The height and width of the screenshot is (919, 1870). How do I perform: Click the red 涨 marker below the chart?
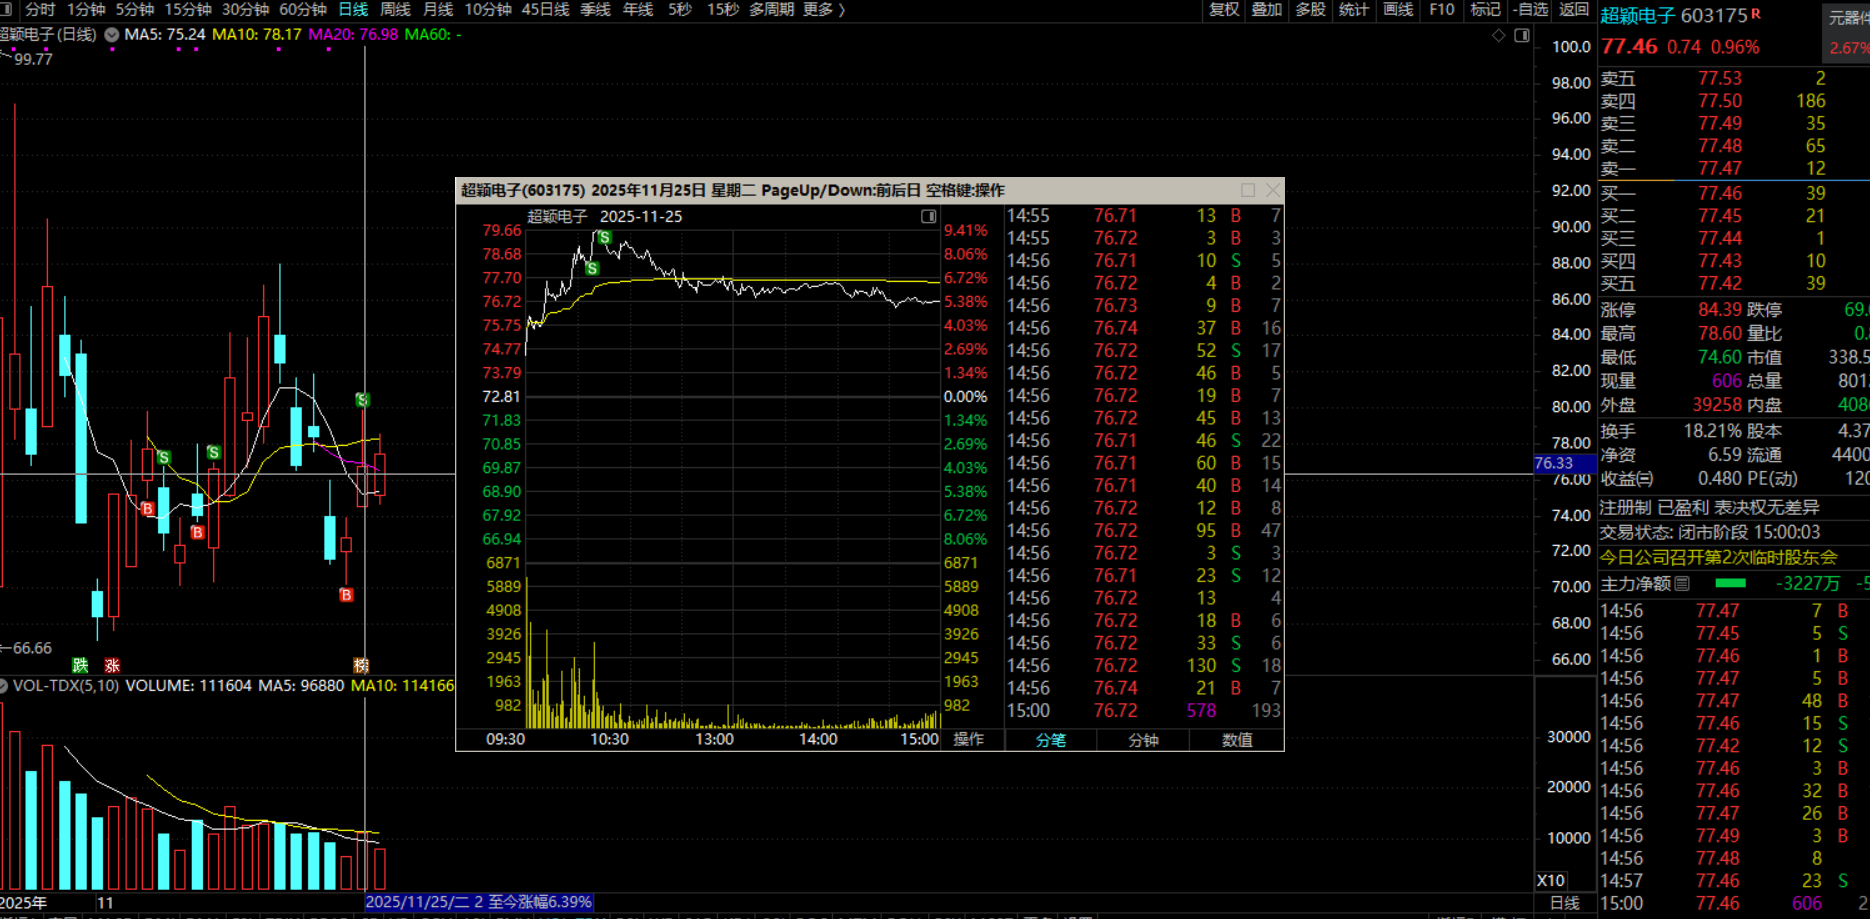pos(112,665)
